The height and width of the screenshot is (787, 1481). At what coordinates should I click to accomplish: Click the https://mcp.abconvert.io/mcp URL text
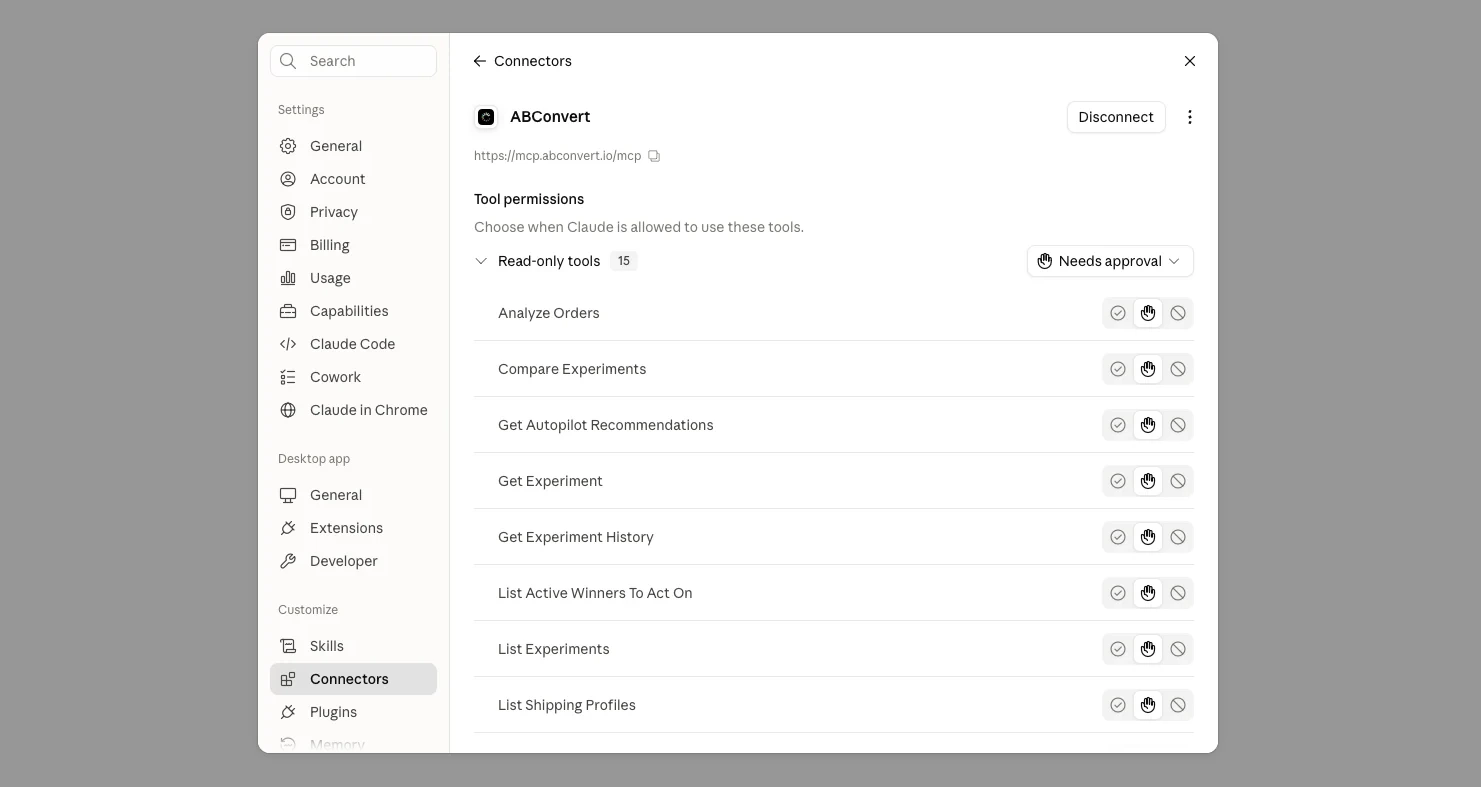click(558, 156)
